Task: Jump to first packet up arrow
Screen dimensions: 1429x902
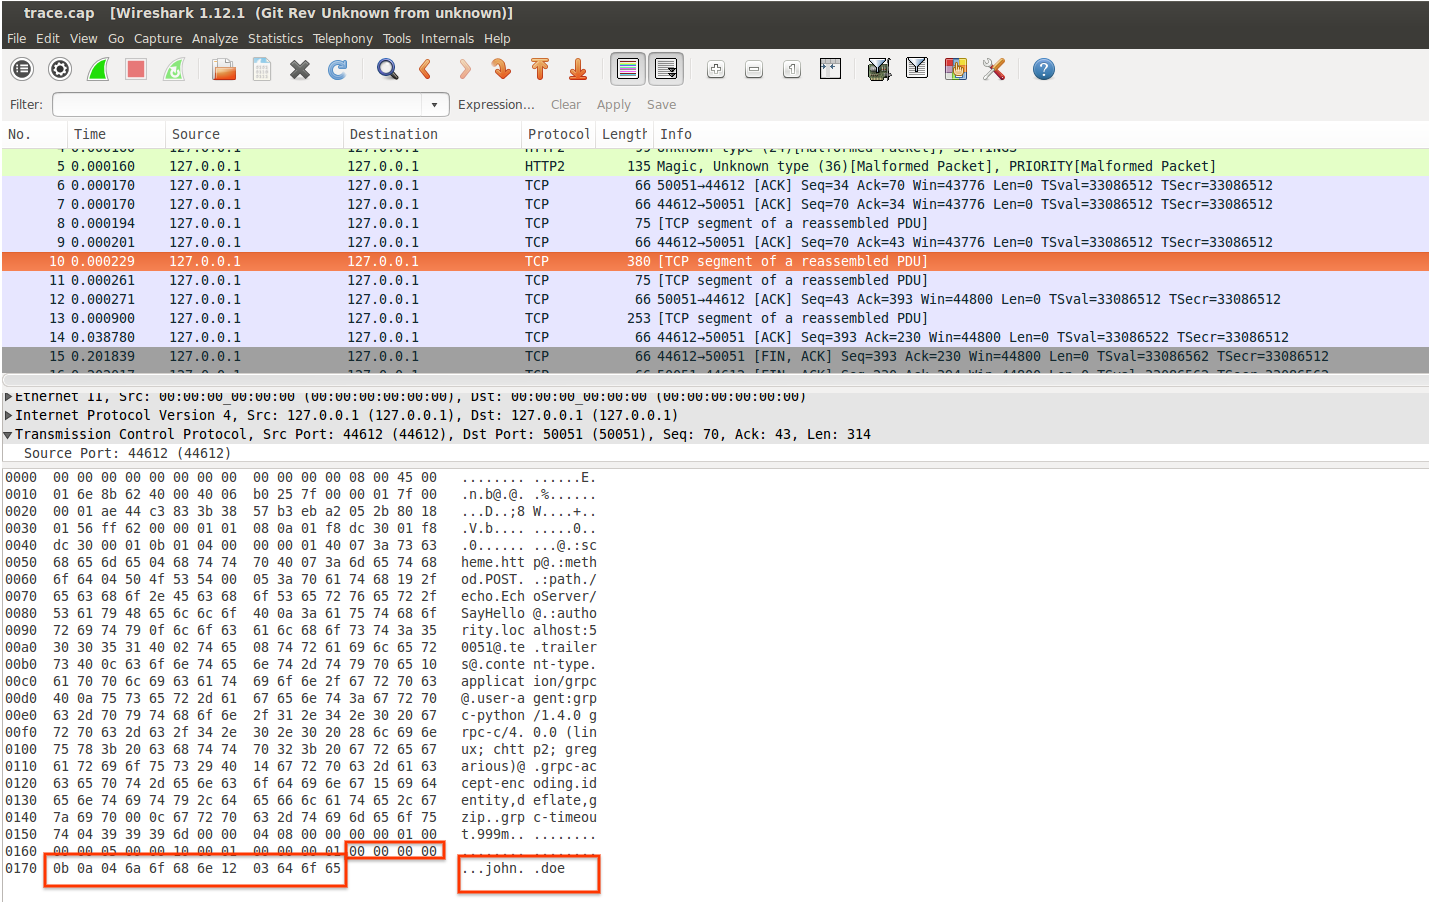Action: (x=540, y=69)
